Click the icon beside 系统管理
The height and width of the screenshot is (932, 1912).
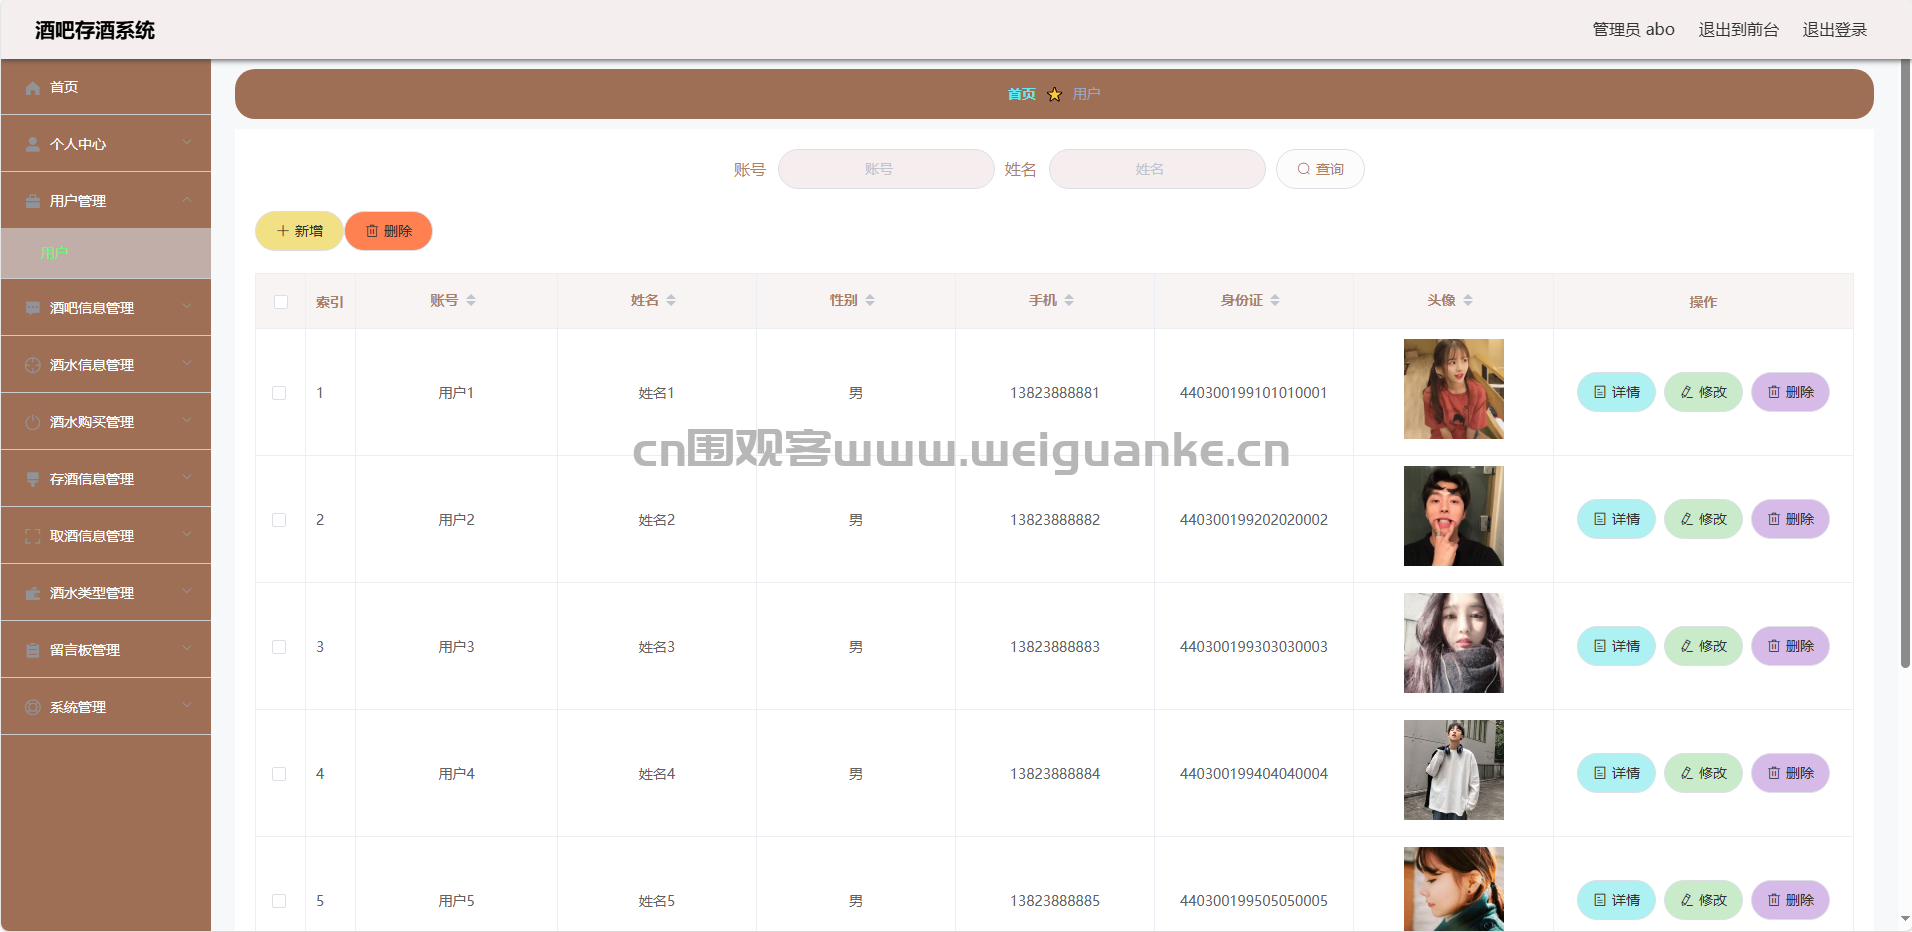[x=33, y=708]
